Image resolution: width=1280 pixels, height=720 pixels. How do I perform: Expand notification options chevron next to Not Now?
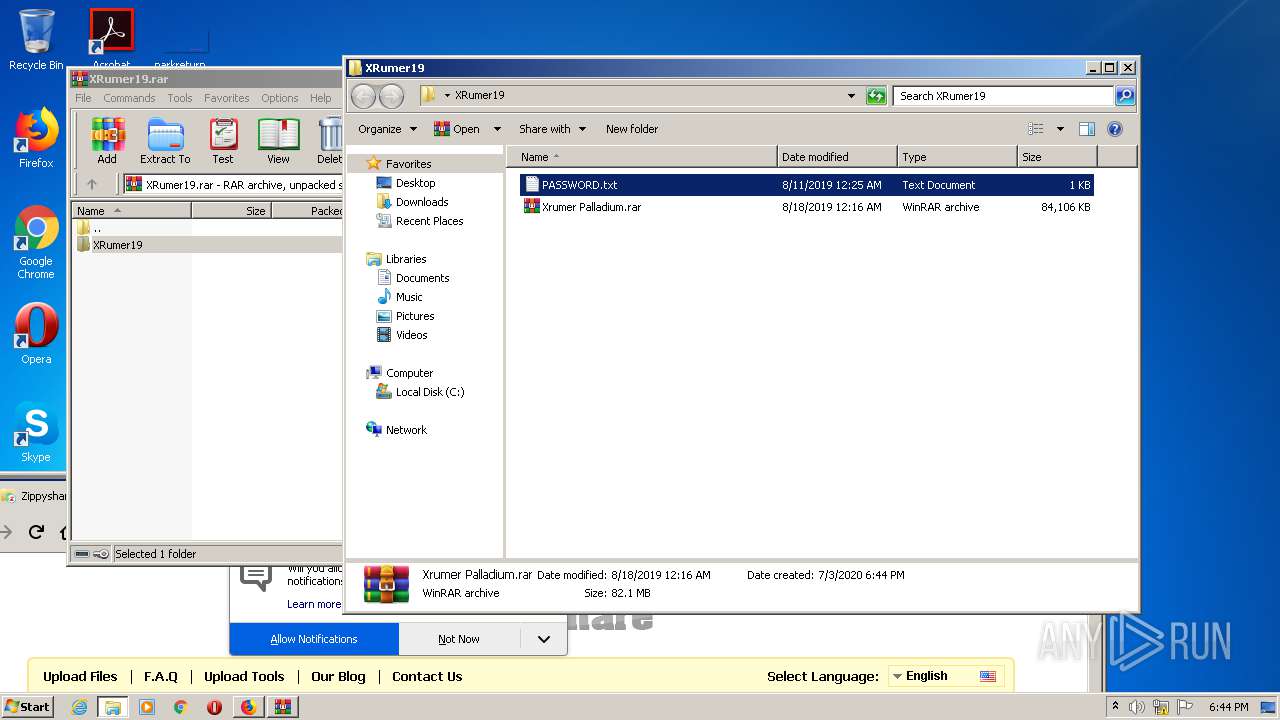tap(543, 639)
